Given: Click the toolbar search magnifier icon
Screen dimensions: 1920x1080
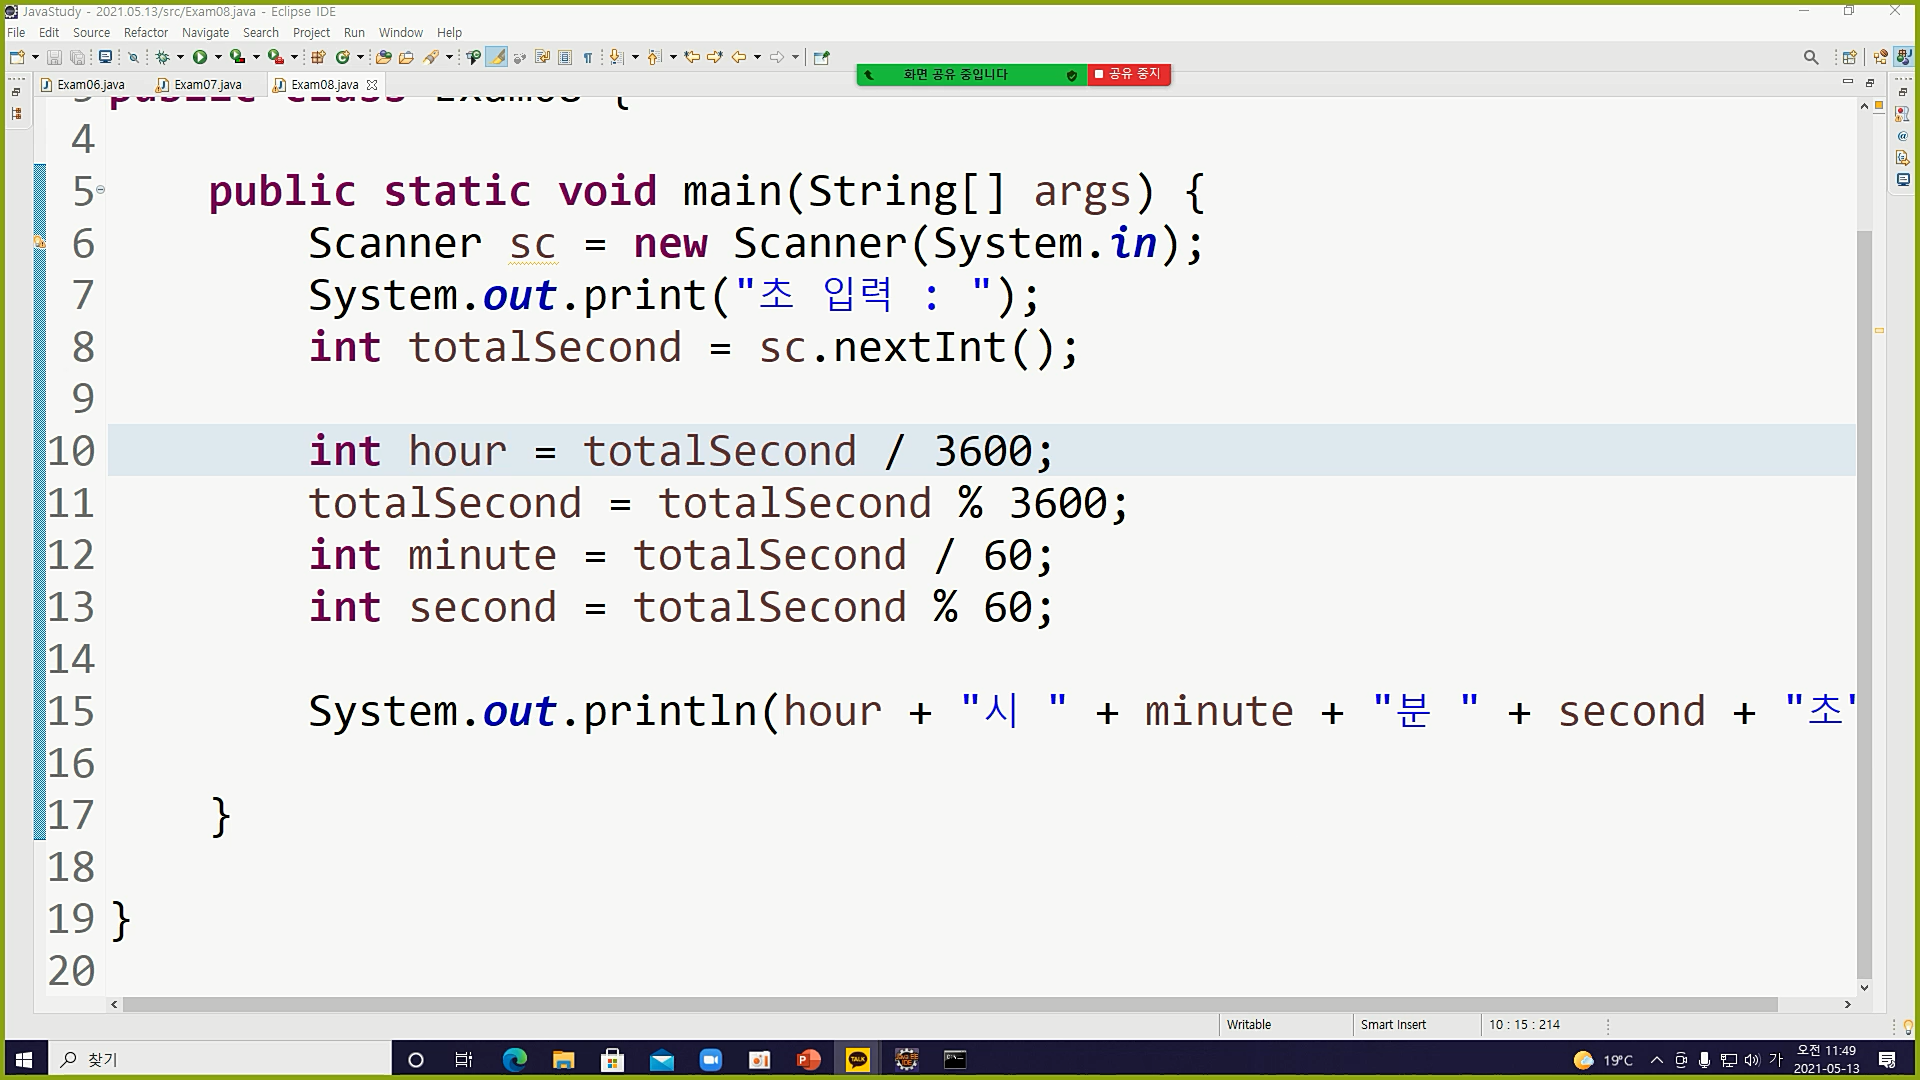Looking at the screenshot, I should tap(1810, 57).
